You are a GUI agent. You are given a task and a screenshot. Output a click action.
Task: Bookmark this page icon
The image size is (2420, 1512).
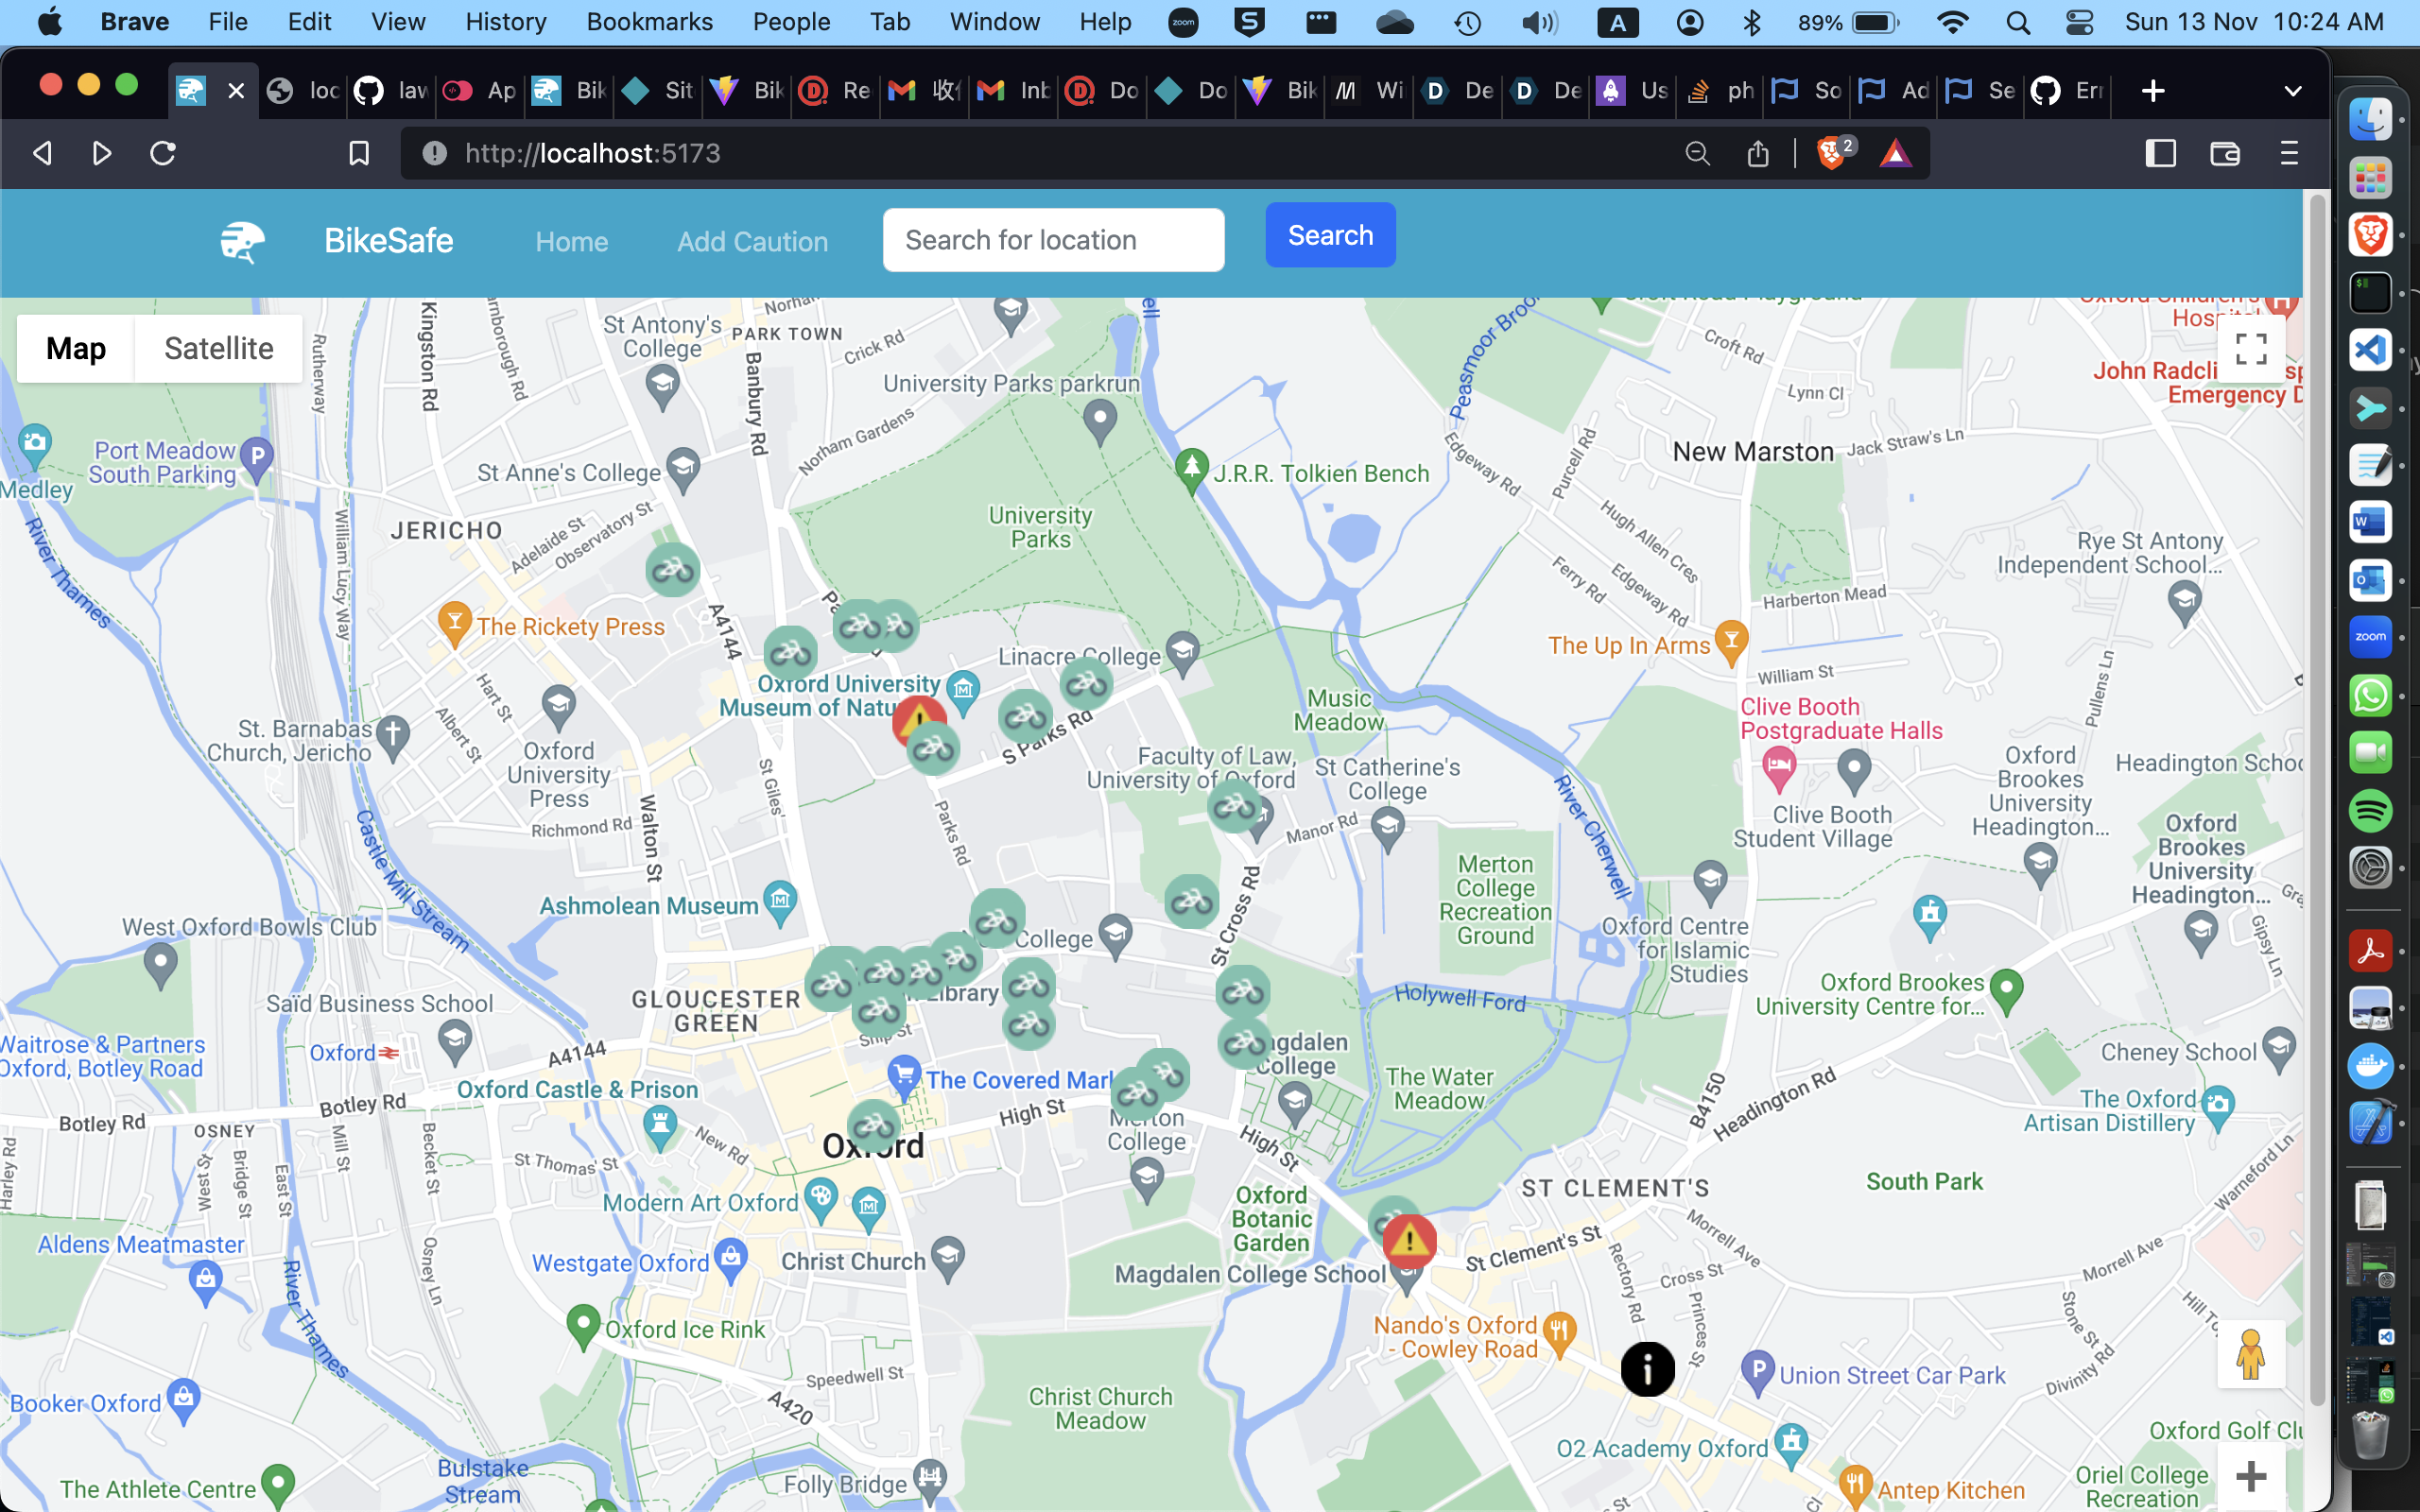pyautogui.click(x=359, y=153)
